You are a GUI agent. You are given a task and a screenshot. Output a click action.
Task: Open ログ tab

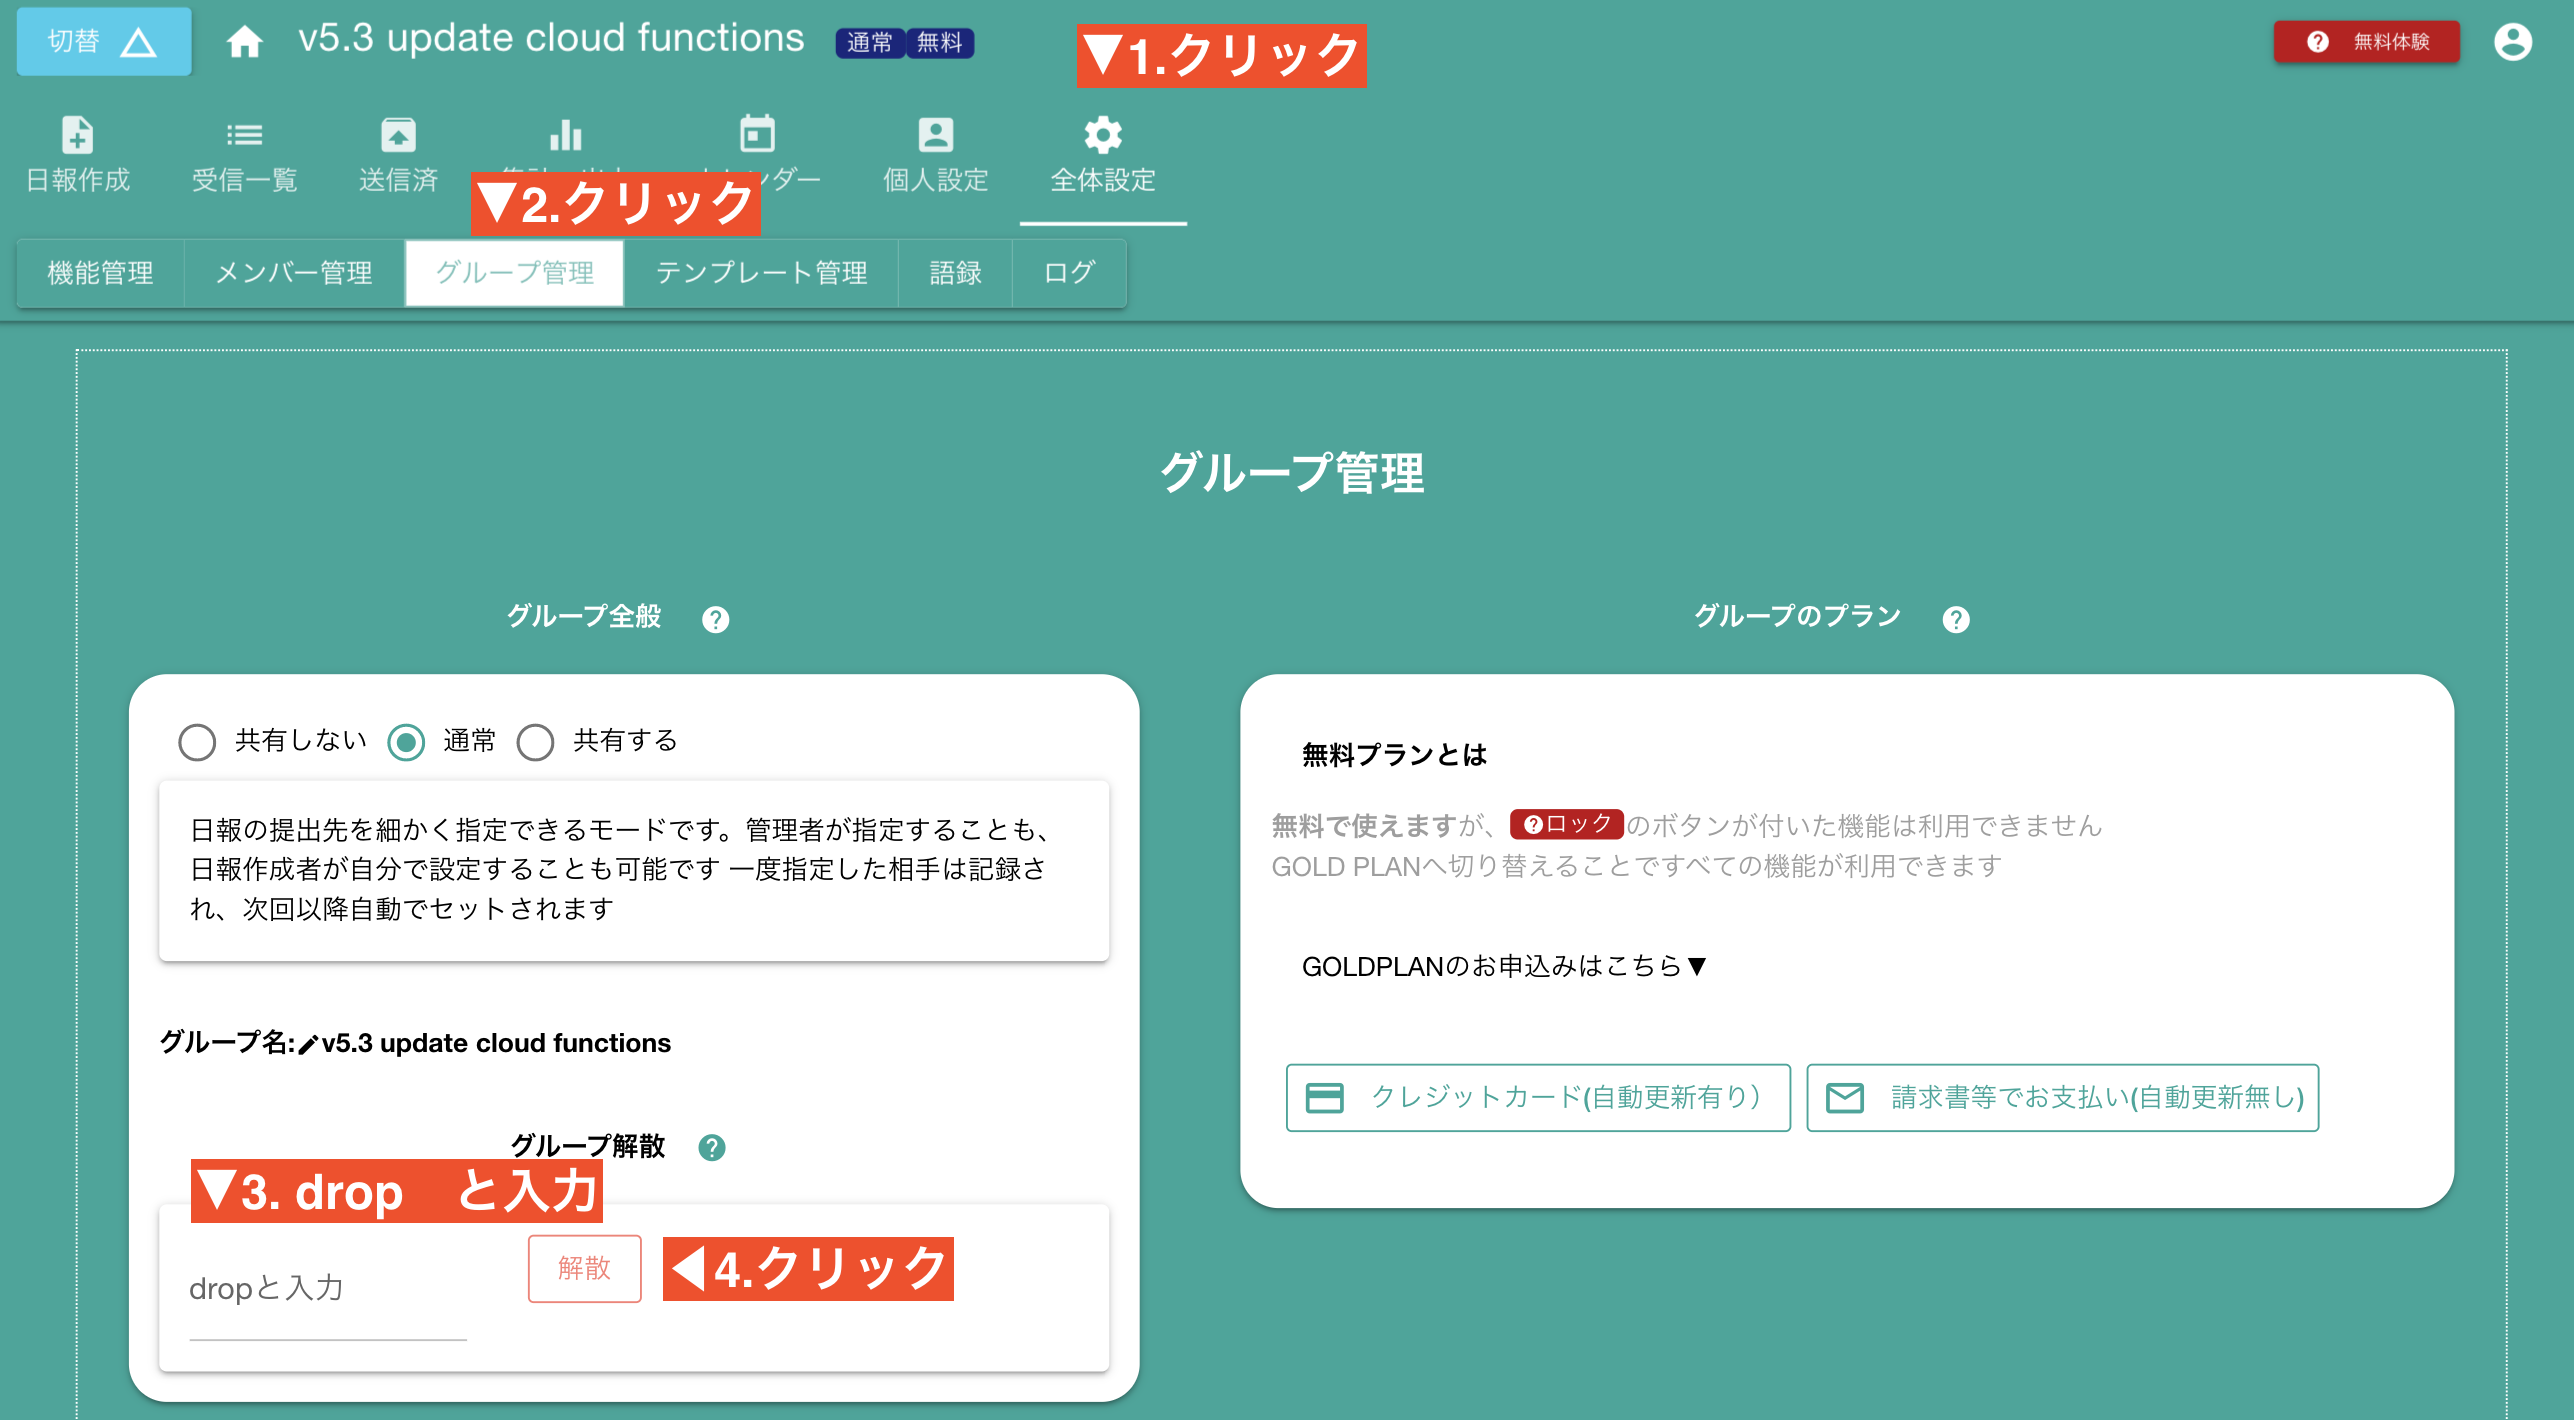pyautogui.click(x=1069, y=273)
